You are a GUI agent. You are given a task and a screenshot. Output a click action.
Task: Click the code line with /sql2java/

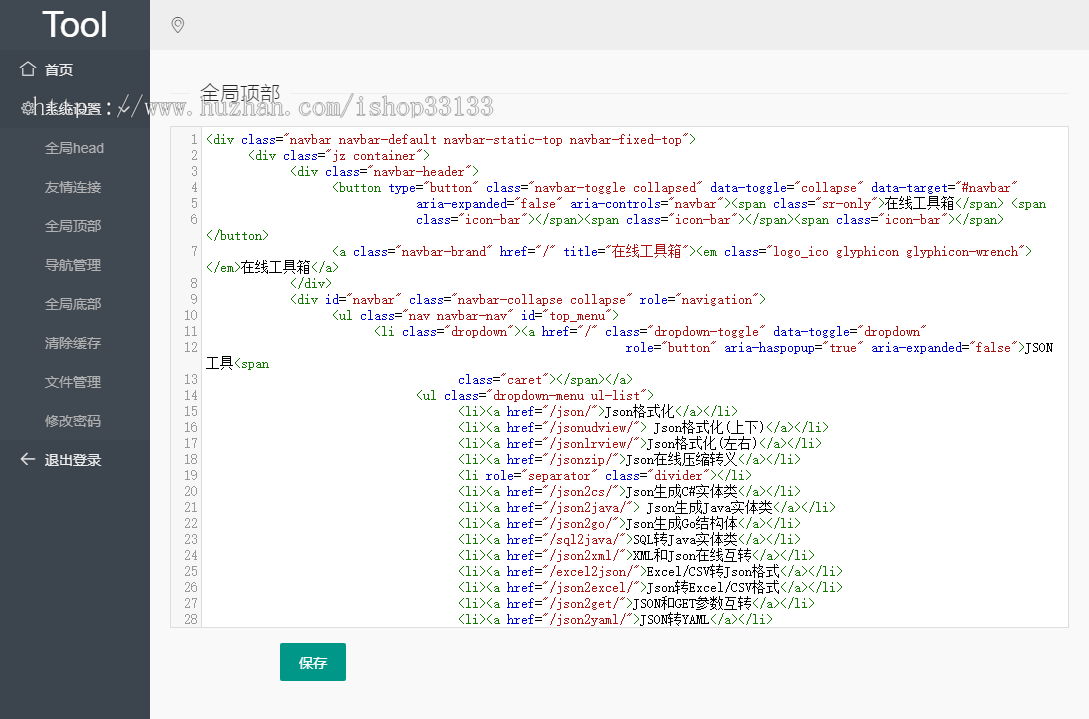pos(629,539)
